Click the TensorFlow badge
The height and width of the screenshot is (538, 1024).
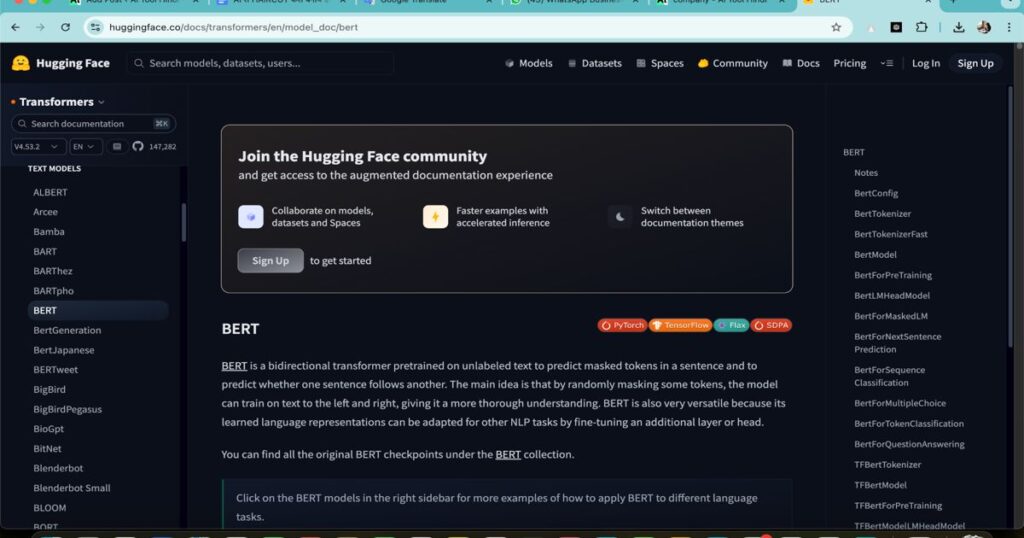(x=680, y=325)
